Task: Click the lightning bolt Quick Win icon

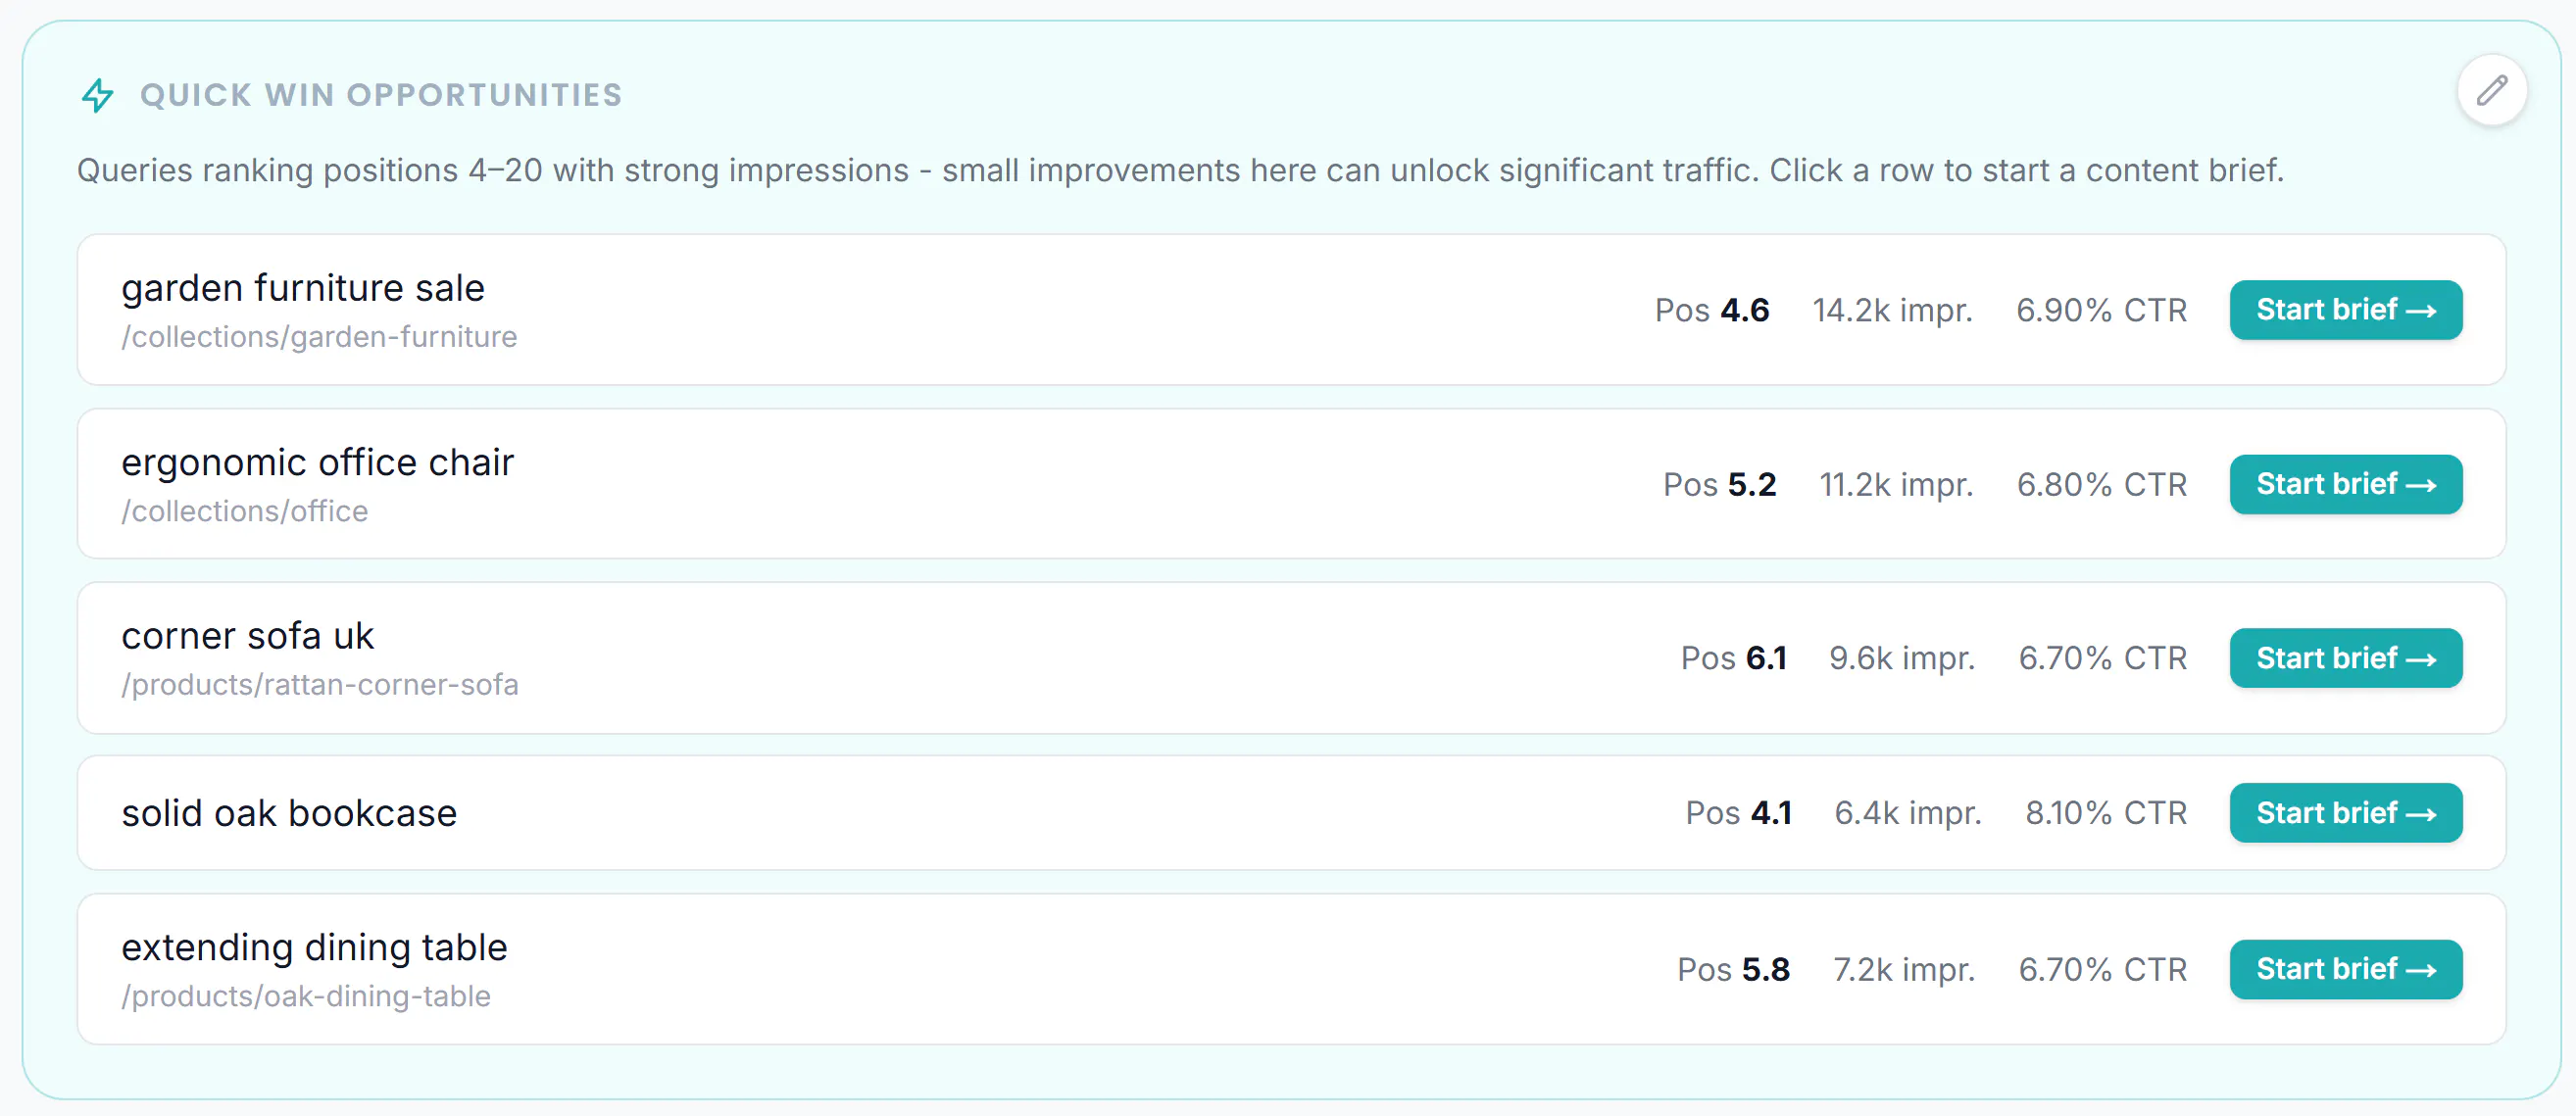Action: point(97,95)
